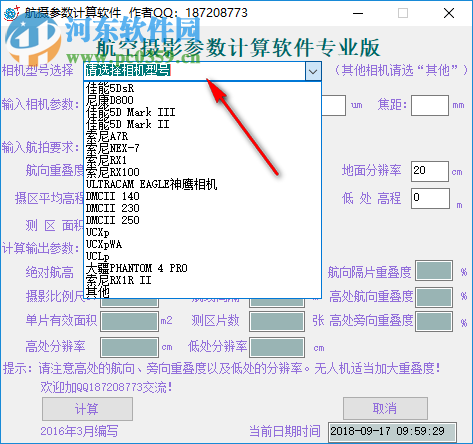Click the 低处分辨率 output box
The width and height of the screenshot is (473, 444).
pyautogui.click(x=277, y=347)
